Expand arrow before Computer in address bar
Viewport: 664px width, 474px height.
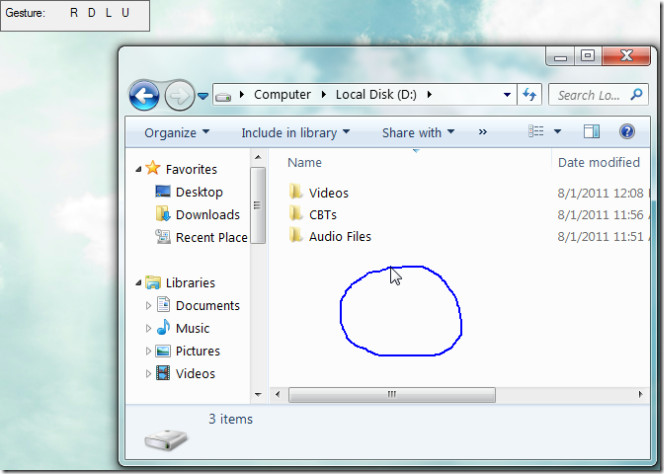point(242,94)
